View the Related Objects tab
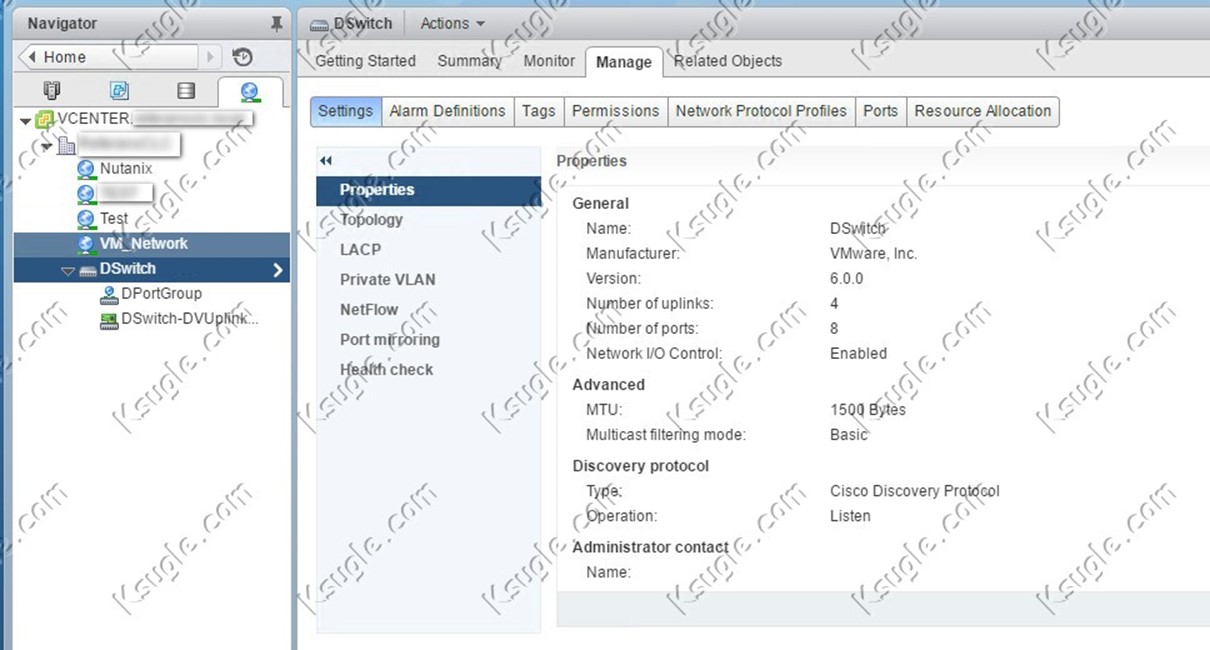This screenshot has width=1210, height=650. [728, 61]
